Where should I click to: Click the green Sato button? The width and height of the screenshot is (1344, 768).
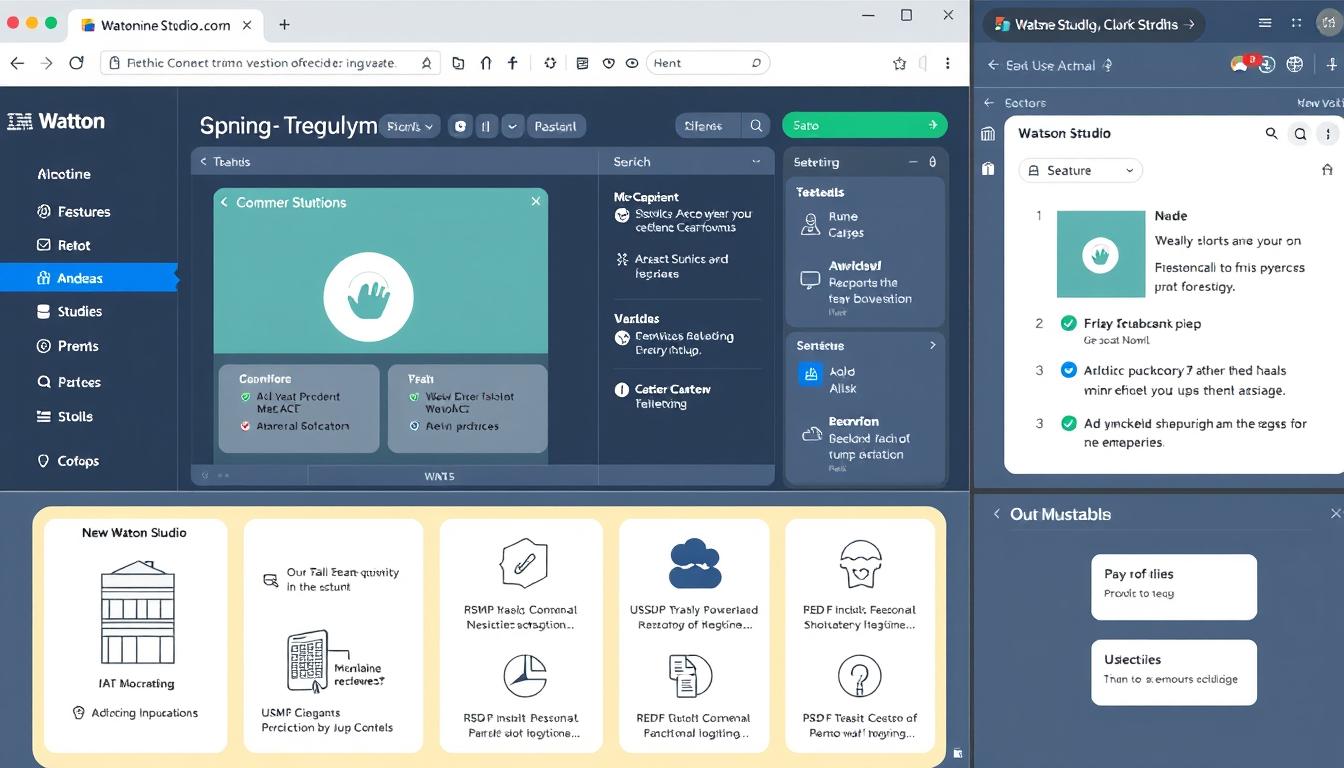[x=864, y=125]
